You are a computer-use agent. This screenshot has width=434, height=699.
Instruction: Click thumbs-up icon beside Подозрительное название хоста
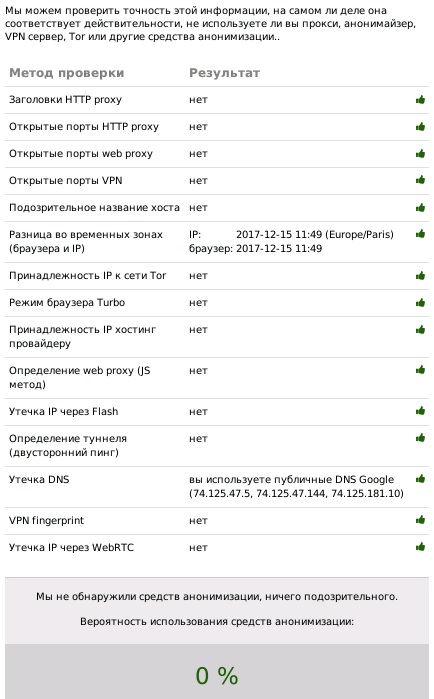[x=420, y=207]
